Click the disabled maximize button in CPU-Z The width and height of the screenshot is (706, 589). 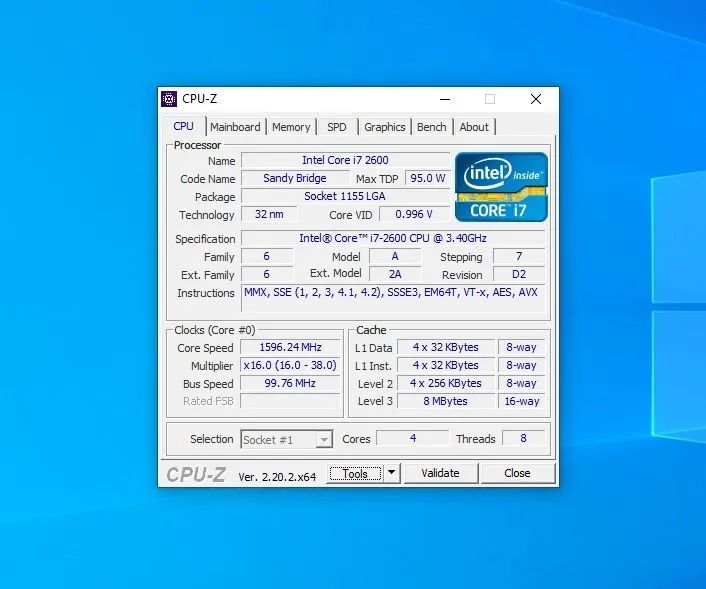point(490,99)
